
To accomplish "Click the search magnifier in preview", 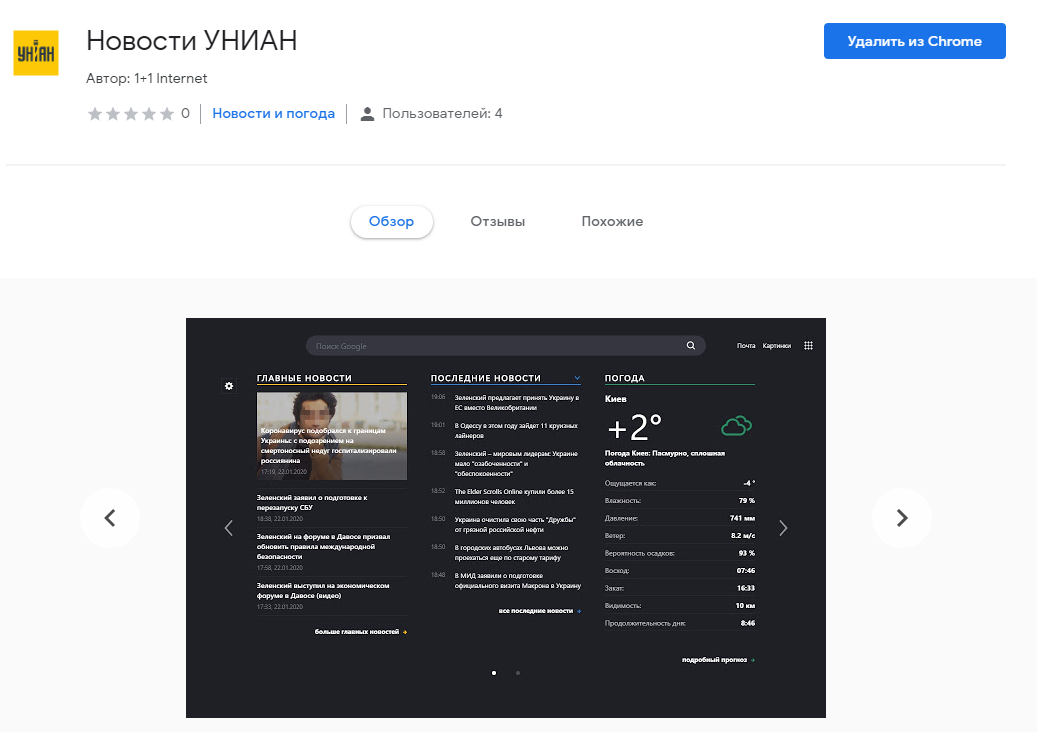I will click(690, 345).
